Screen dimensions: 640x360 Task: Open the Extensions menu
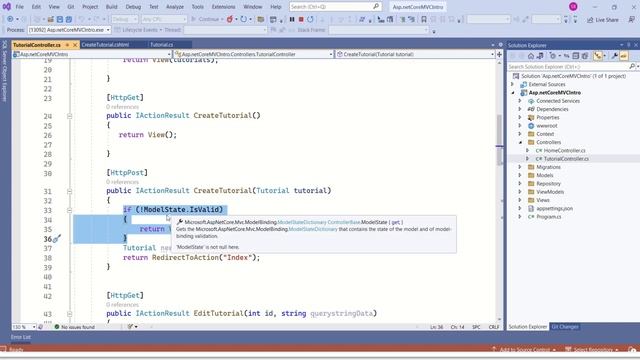(223, 7)
